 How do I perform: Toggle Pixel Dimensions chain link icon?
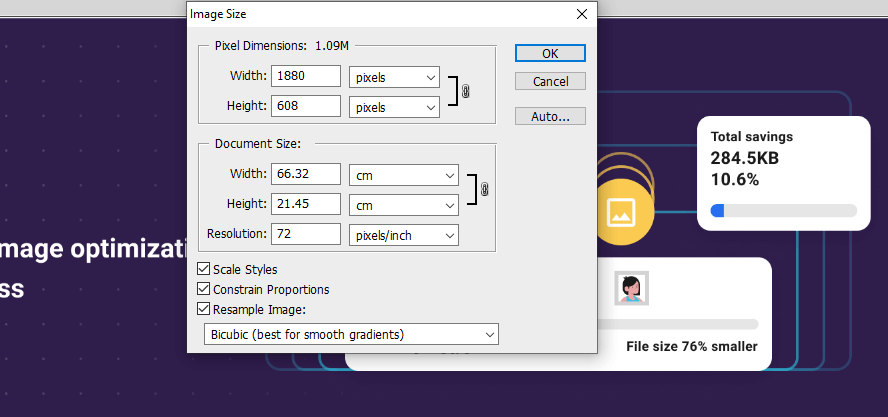click(x=466, y=91)
